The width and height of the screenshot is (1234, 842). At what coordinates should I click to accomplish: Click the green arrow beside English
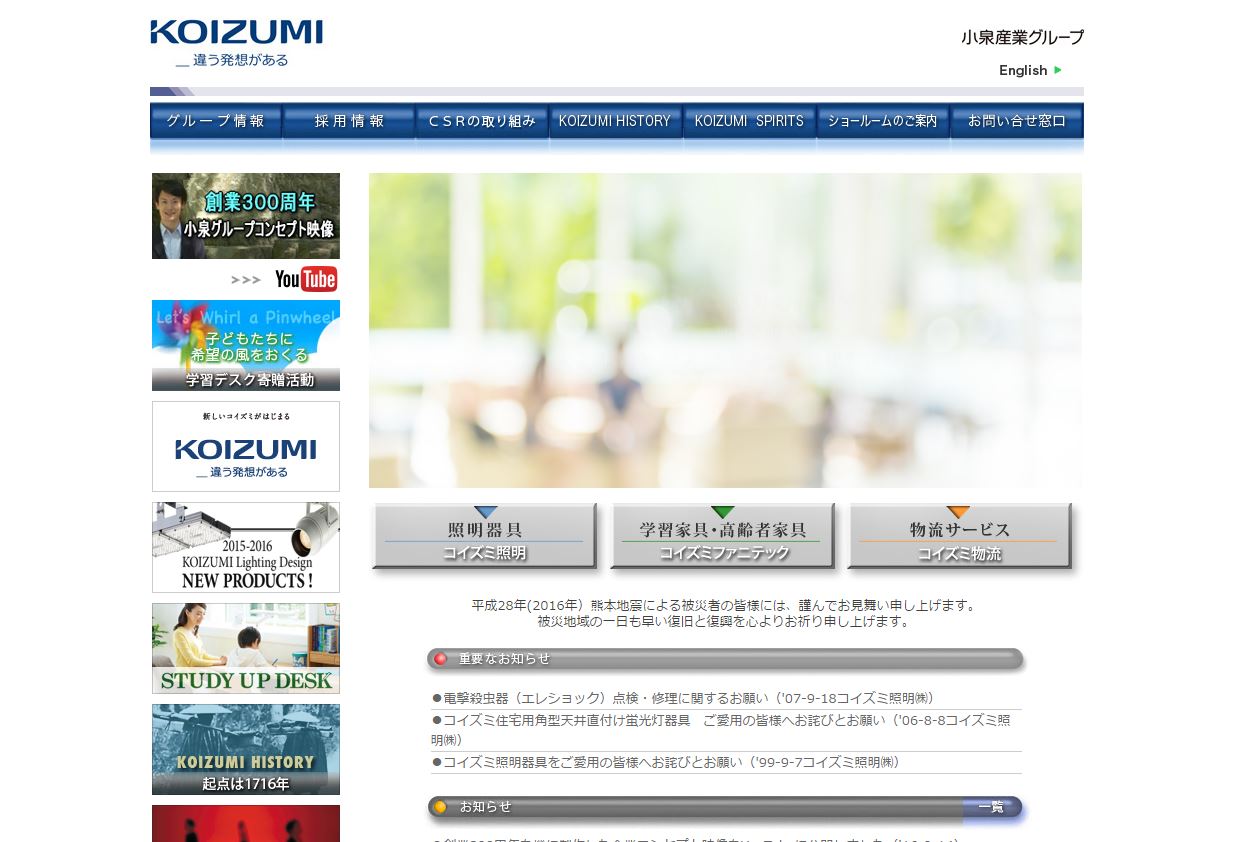pyautogui.click(x=1058, y=70)
